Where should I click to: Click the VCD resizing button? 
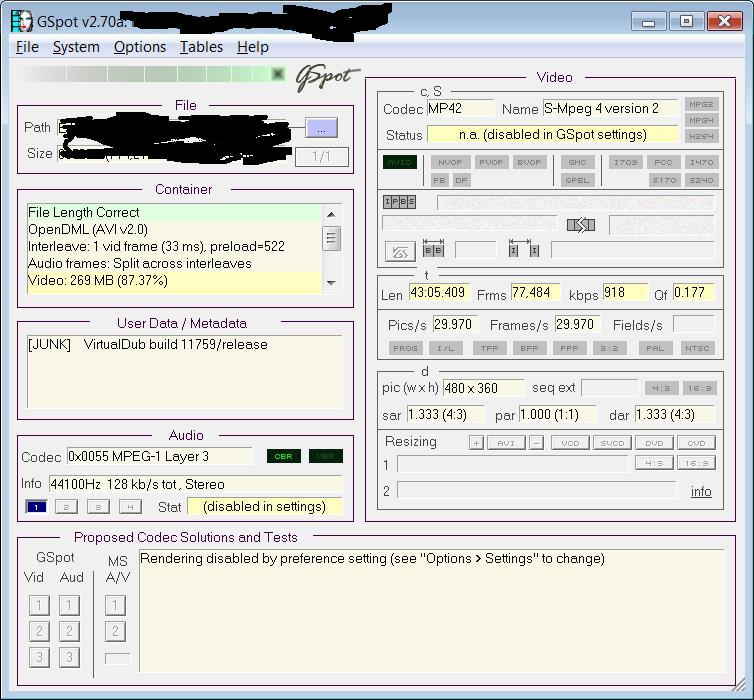tap(571, 443)
